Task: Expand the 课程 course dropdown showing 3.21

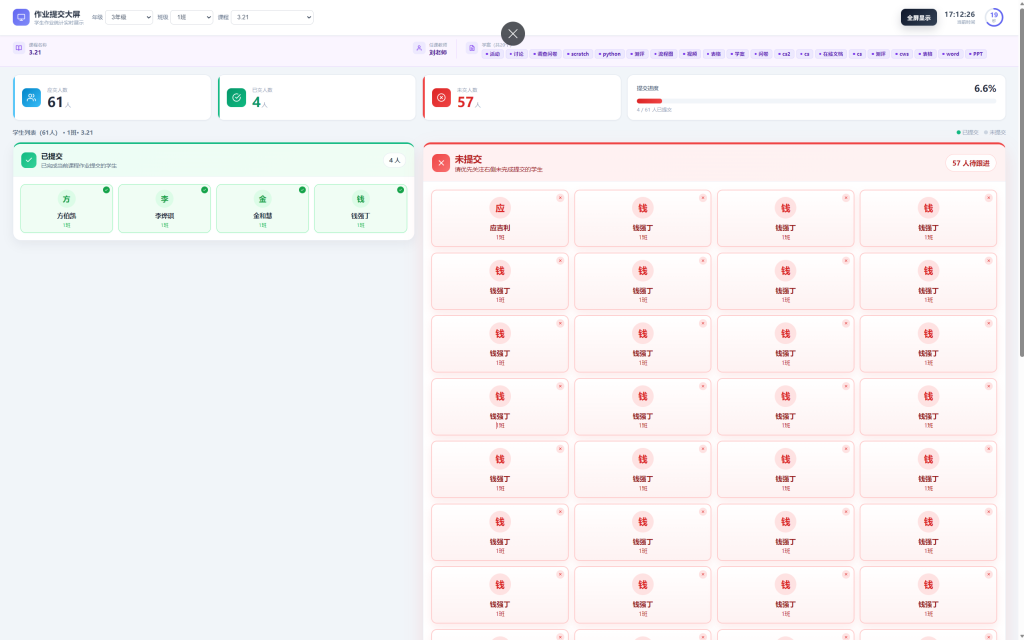Action: (x=272, y=17)
